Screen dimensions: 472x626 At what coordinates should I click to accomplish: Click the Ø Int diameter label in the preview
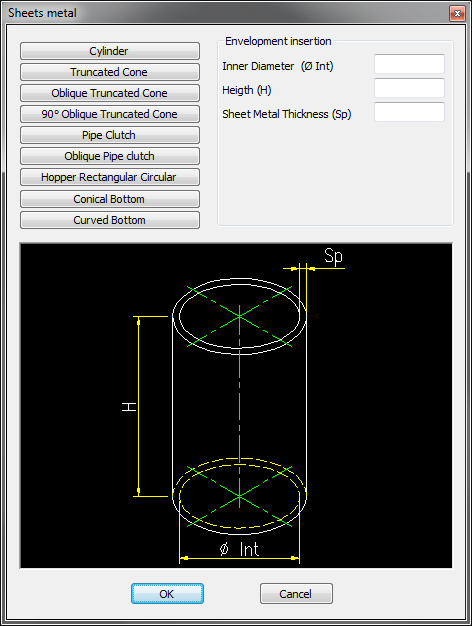click(239, 549)
